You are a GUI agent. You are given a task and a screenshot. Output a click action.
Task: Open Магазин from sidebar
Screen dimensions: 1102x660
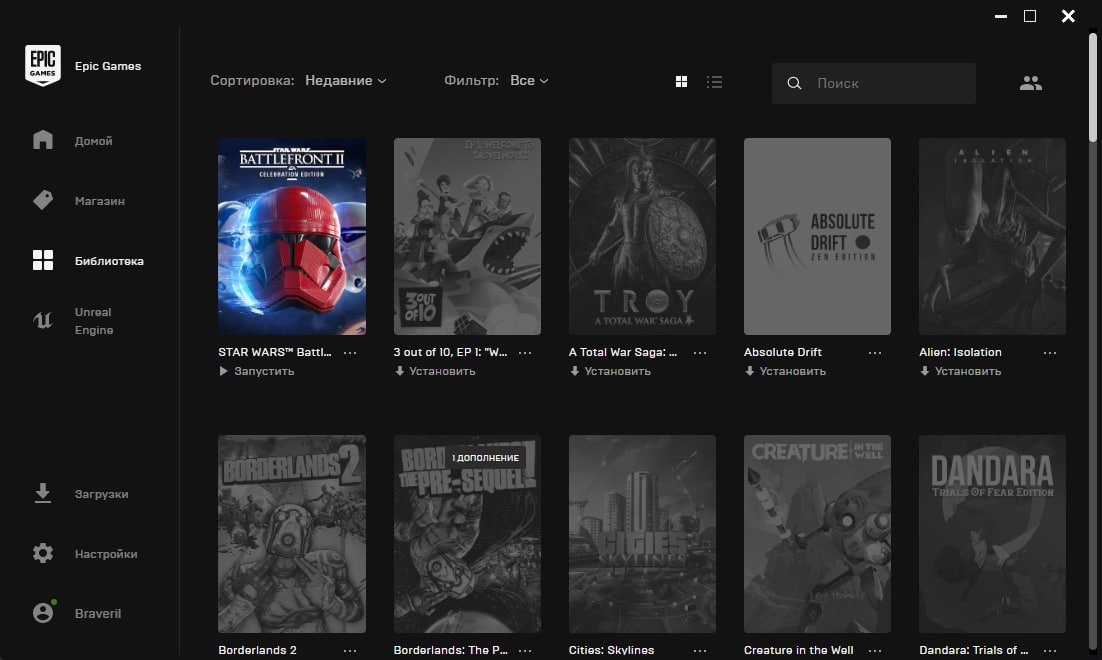(79, 200)
